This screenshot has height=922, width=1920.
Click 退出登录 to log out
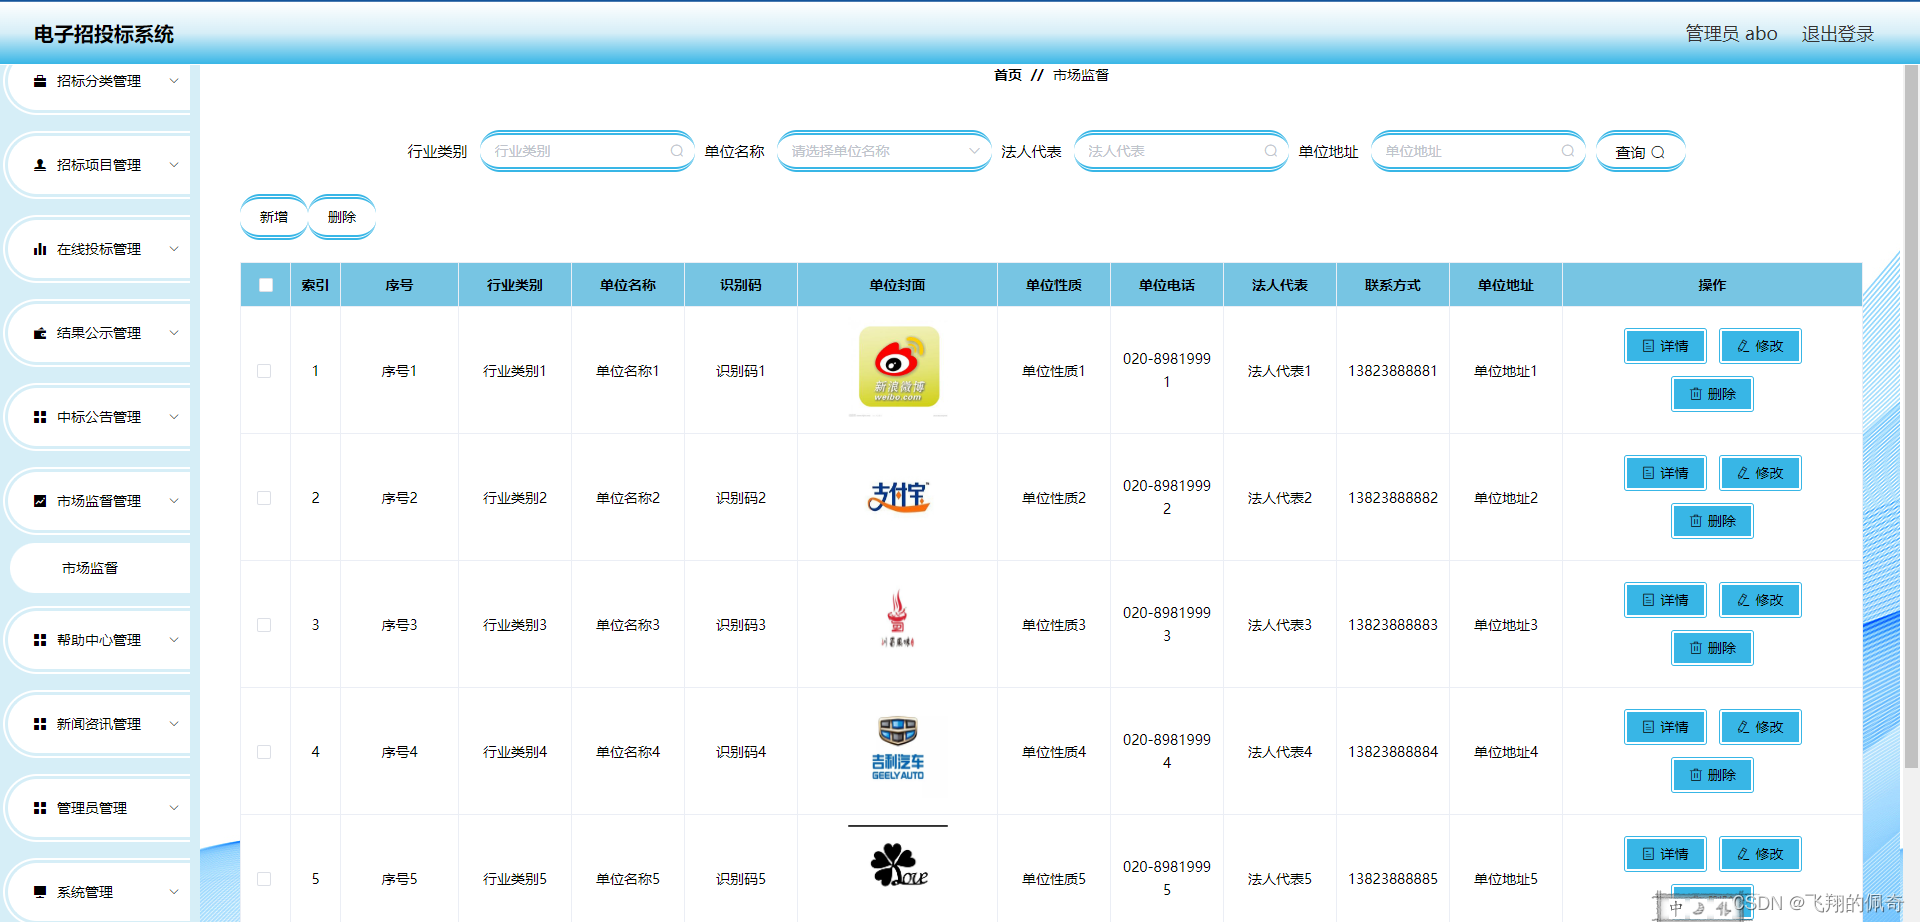pyautogui.click(x=1838, y=33)
